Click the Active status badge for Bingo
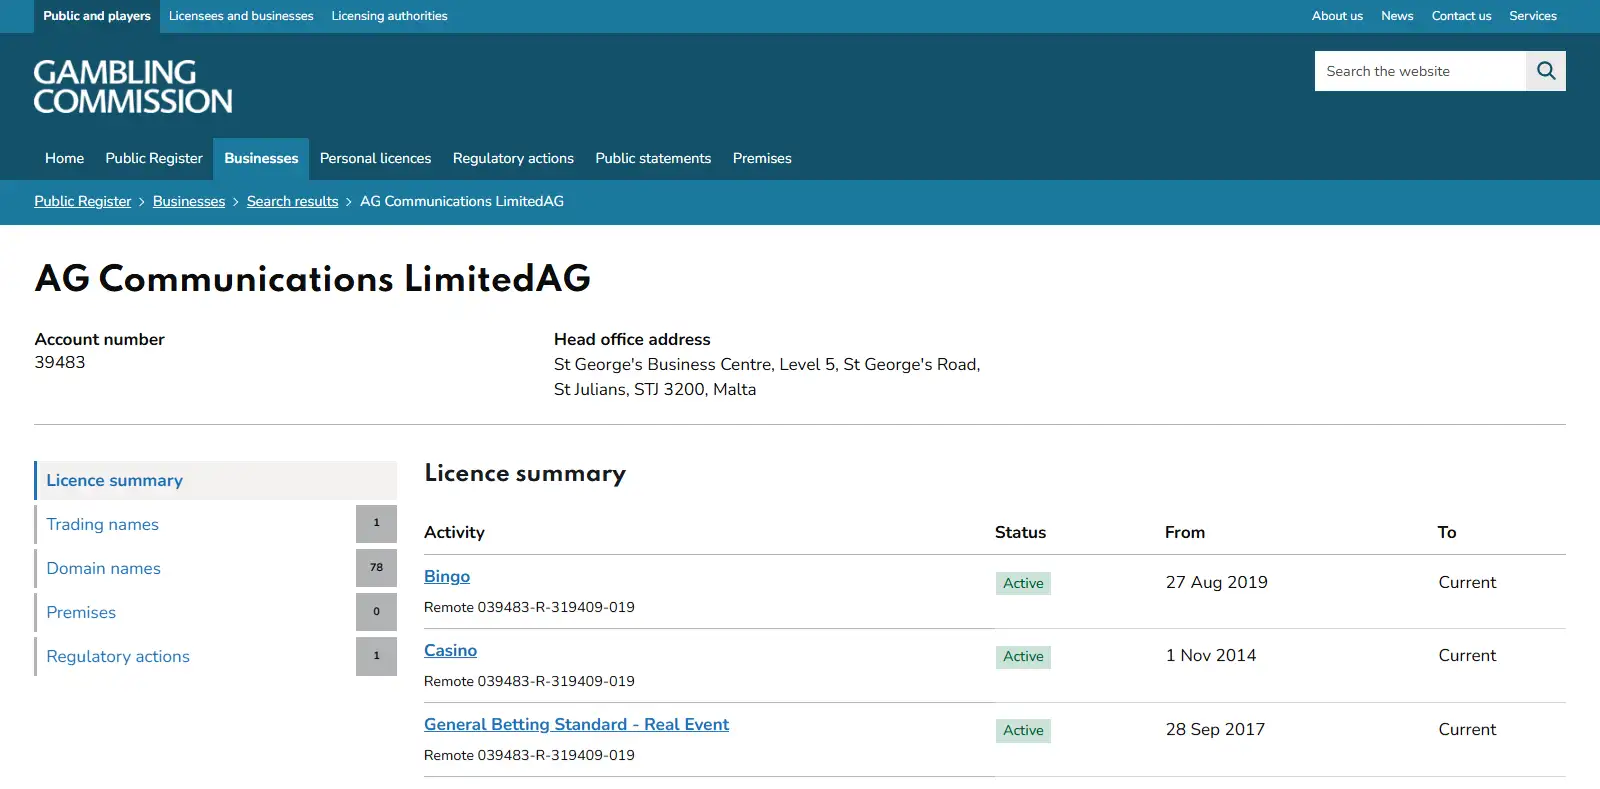This screenshot has height=789, width=1600. tap(1023, 583)
